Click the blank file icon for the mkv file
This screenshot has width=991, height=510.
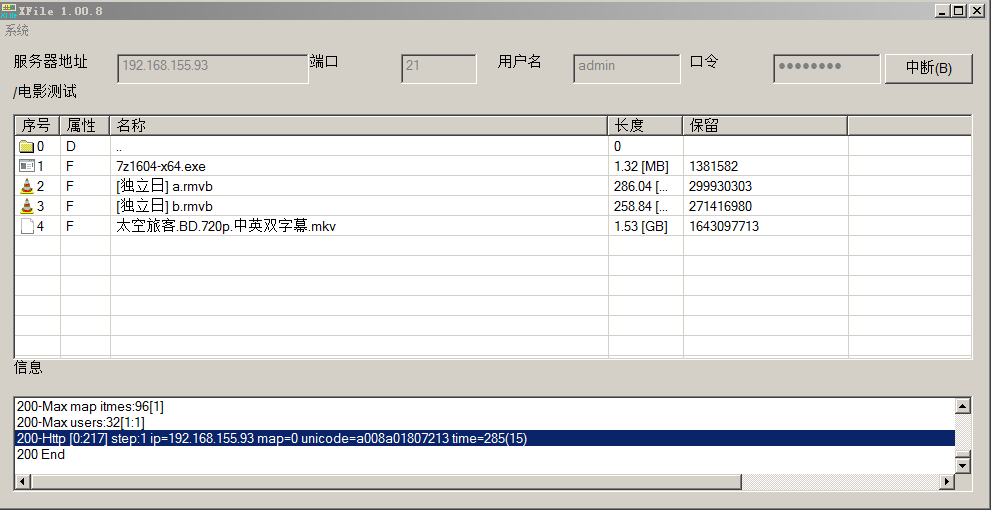27,226
